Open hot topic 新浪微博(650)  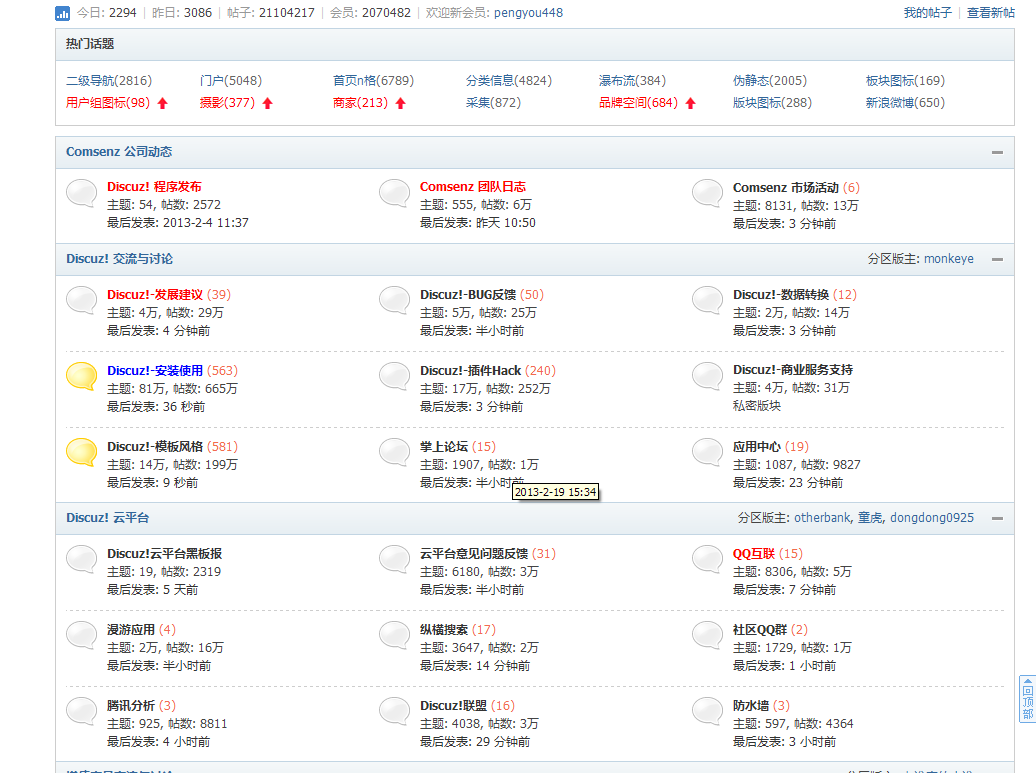click(x=905, y=102)
